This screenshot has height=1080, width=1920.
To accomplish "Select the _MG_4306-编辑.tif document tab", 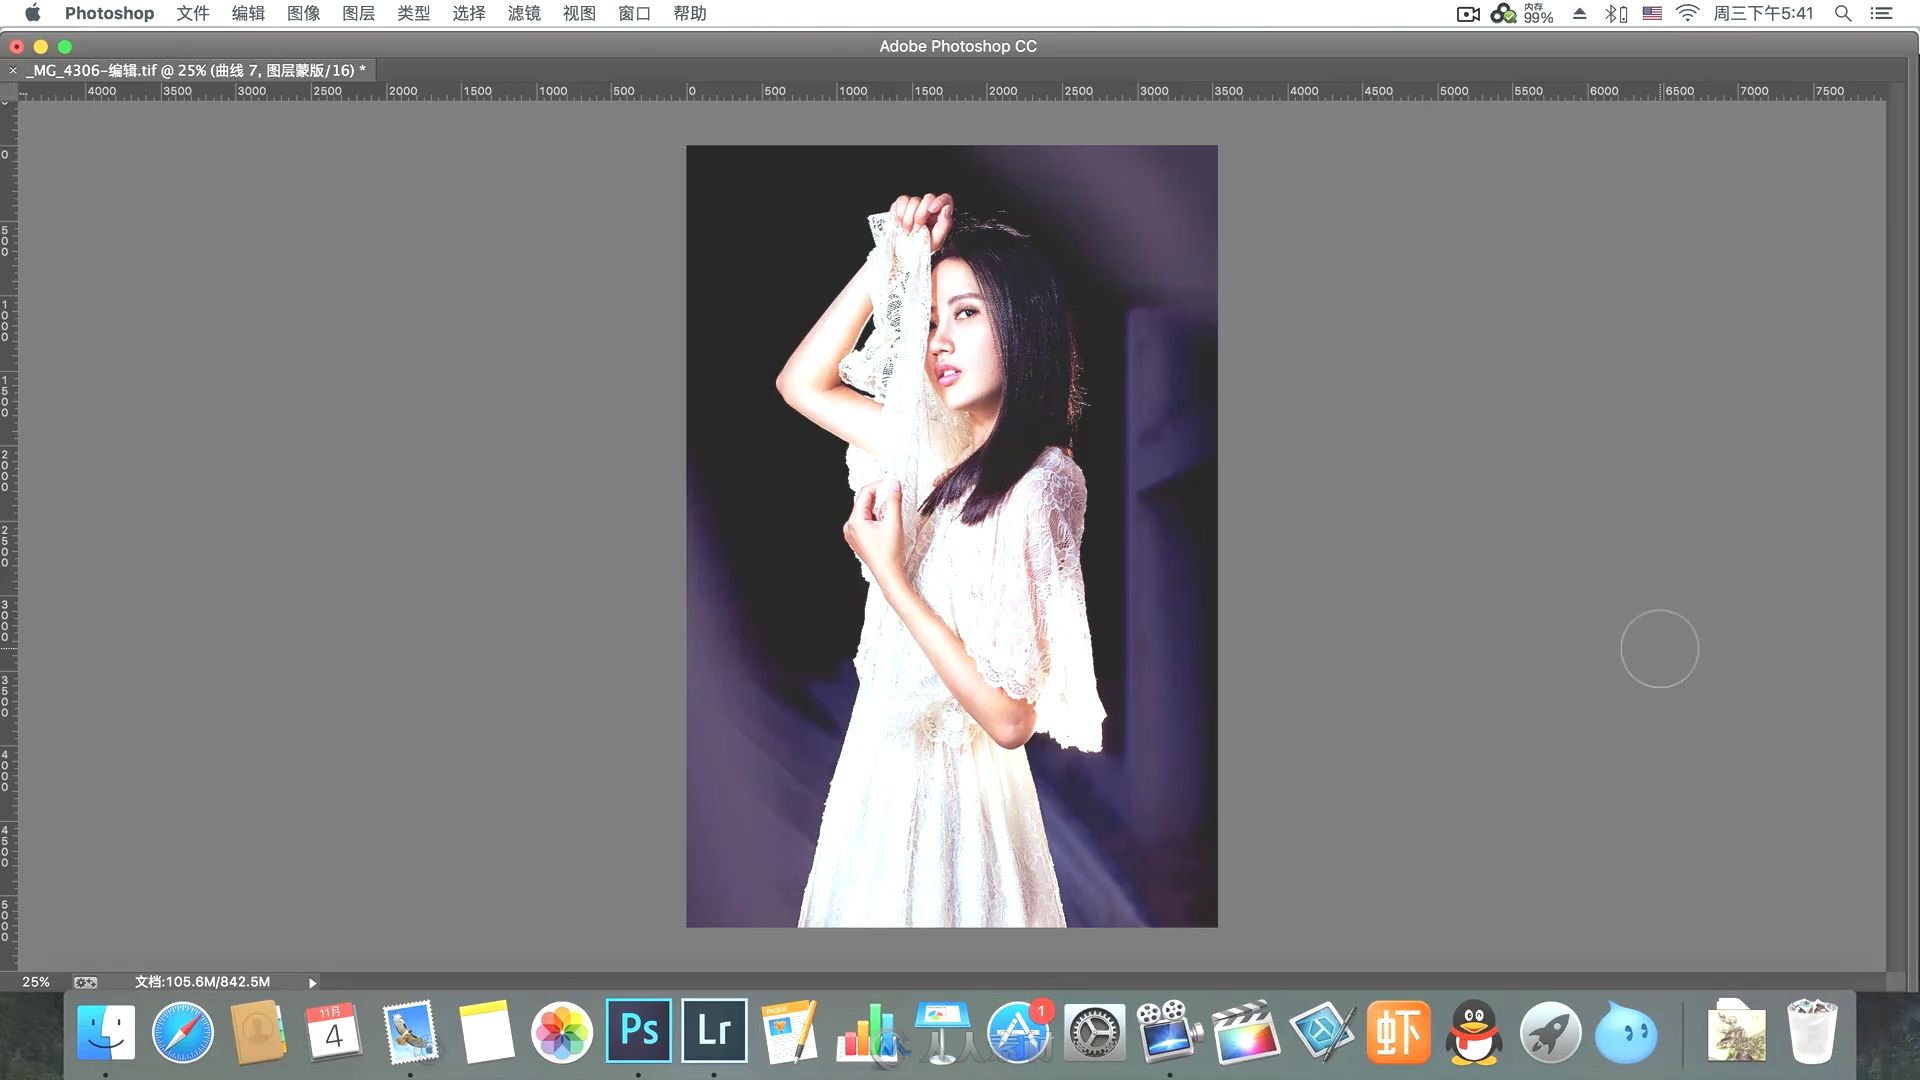I will [x=196, y=70].
